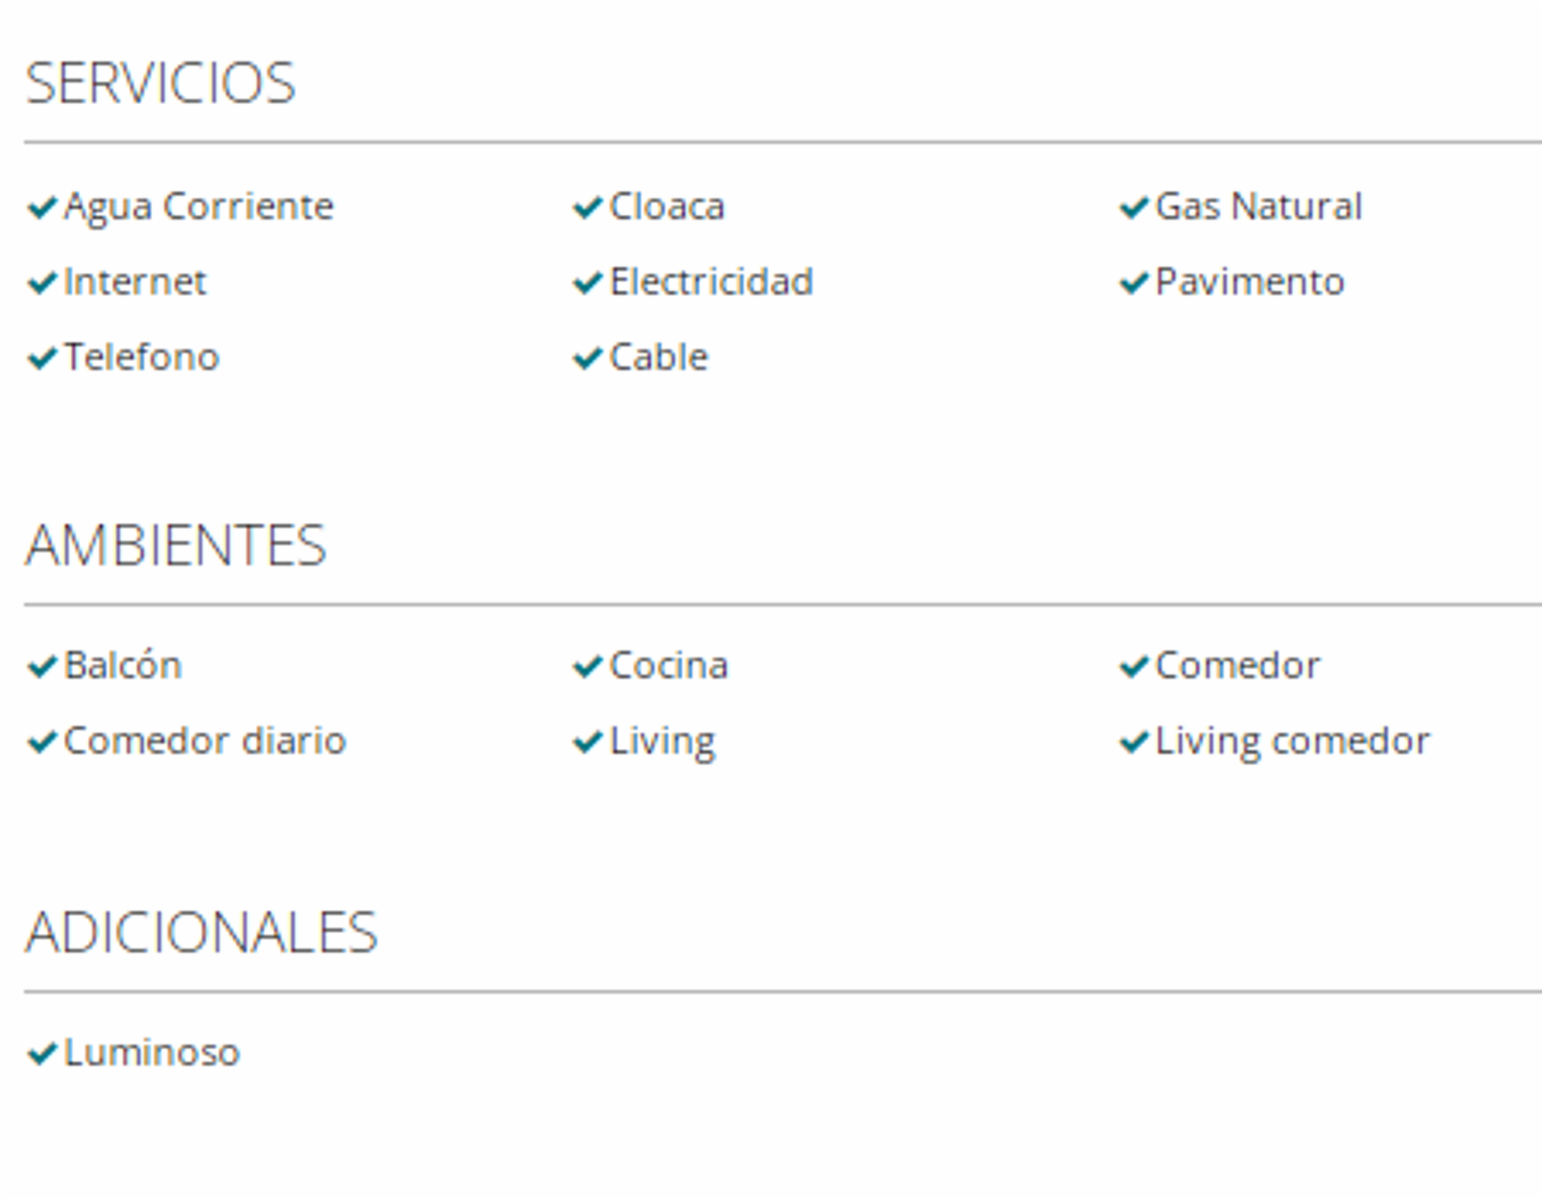
Task: Click the checkmark icon beside Gas Natural
Action: (x=1134, y=207)
